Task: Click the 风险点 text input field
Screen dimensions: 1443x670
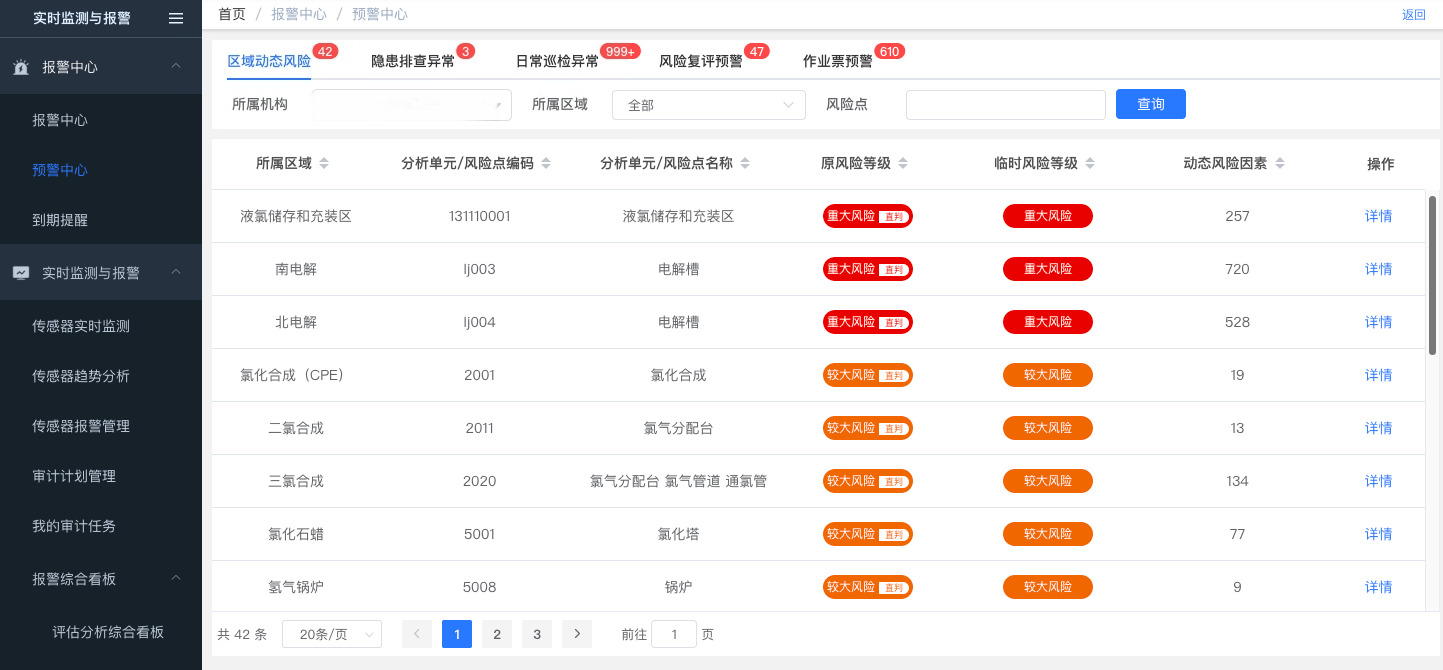Action: [1005, 105]
